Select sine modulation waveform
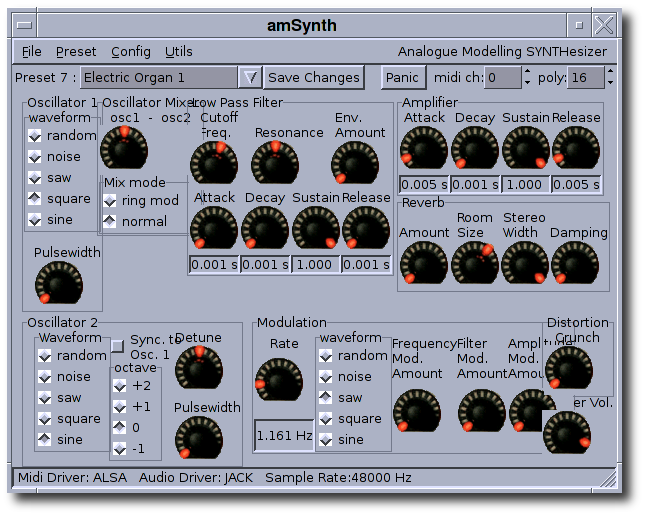The image size is (645, 516). tap(341, 439)
